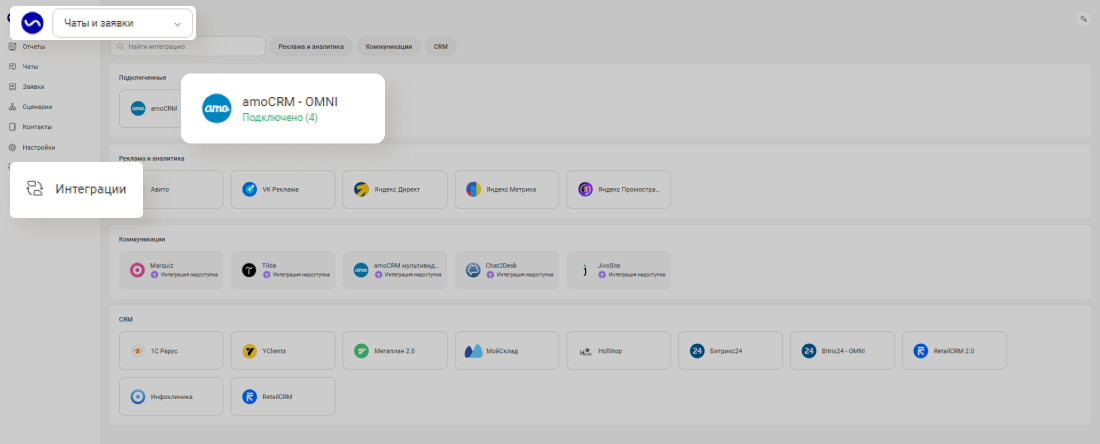This screenshot has width=1100, height=444.
Task: Click the Chat2Desk logo icon
Action: 474,270
